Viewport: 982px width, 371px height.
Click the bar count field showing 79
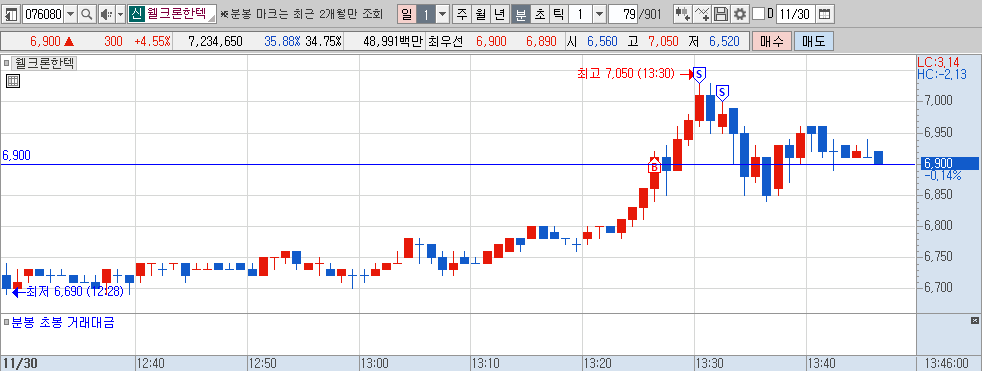tap(623, 13)
